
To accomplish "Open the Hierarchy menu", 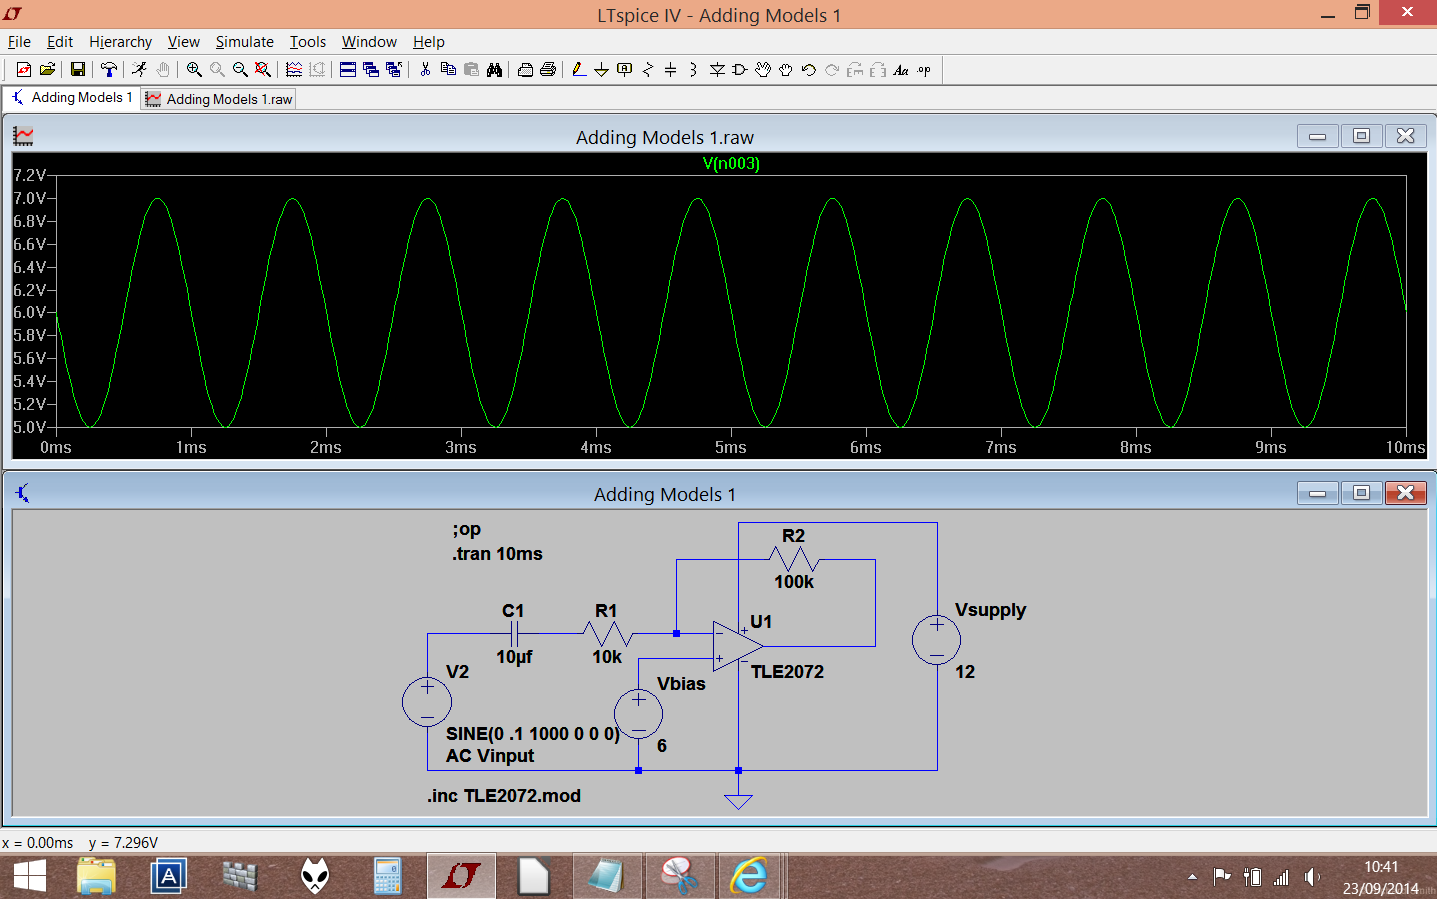I will (x=120, y=41).
